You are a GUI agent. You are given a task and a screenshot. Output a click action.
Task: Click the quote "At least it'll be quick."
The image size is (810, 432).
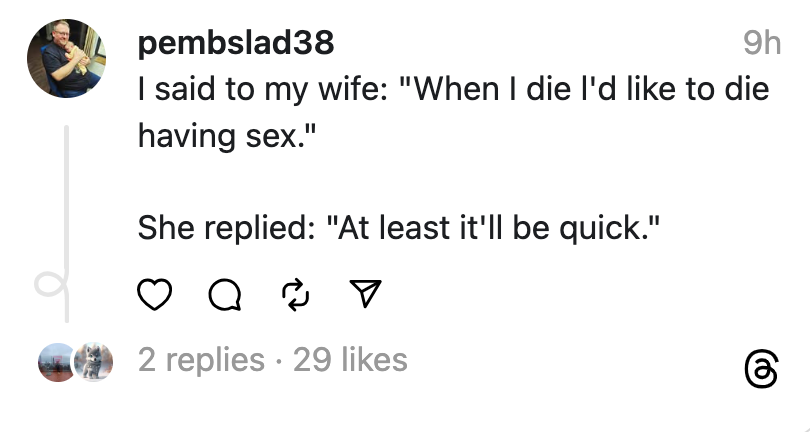tap(495, 228)
